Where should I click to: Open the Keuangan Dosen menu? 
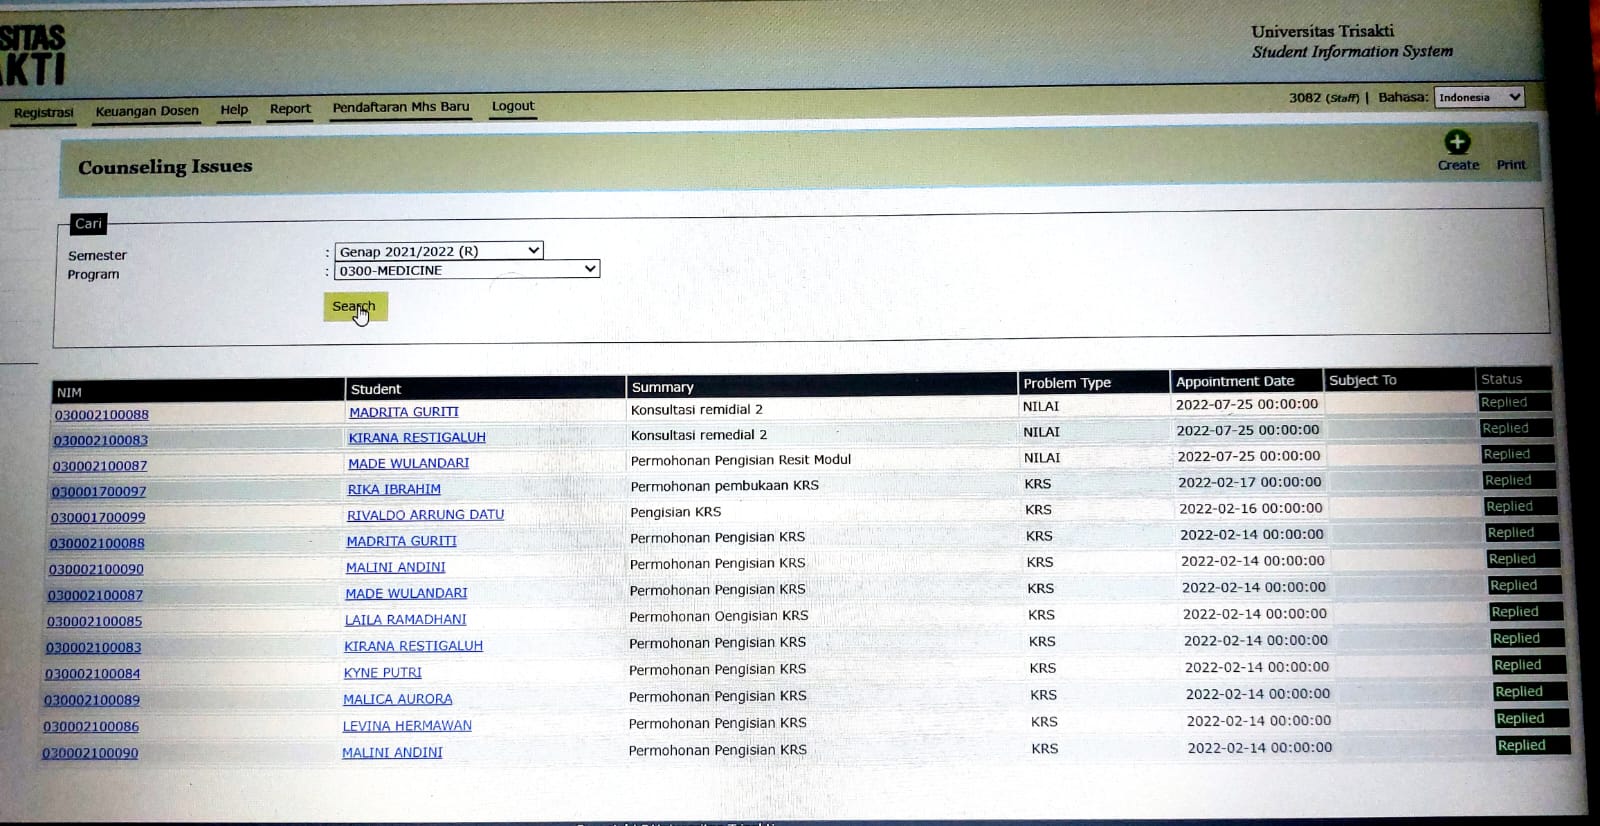(147, 111)
